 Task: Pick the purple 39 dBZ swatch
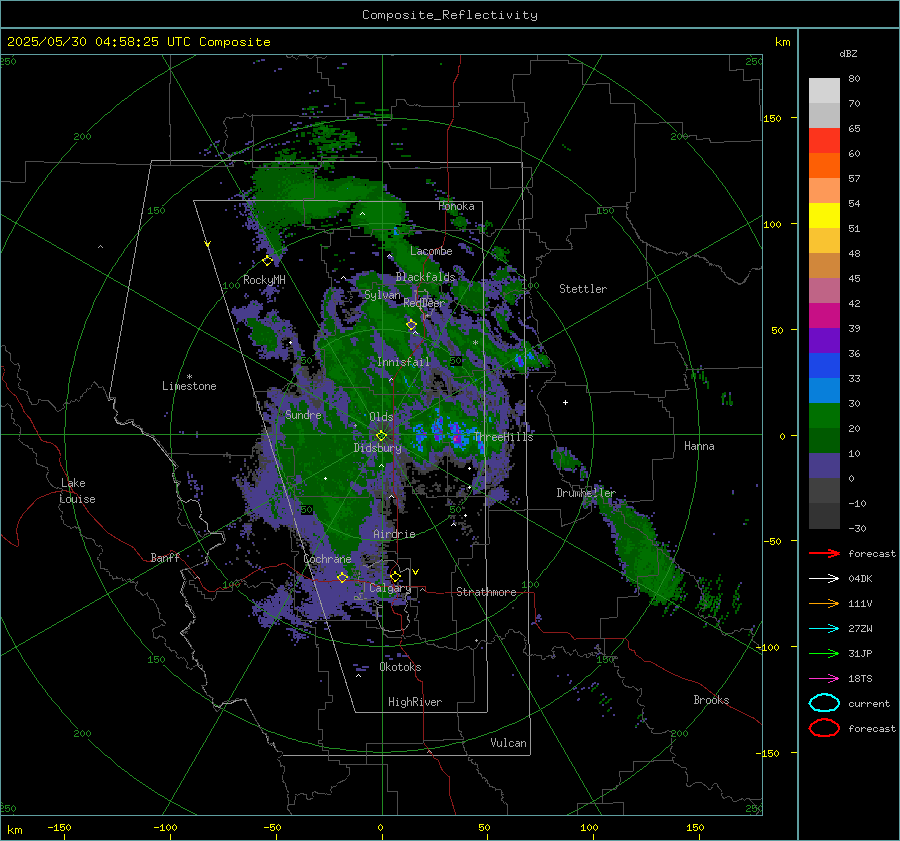click(x=824, y=340)
